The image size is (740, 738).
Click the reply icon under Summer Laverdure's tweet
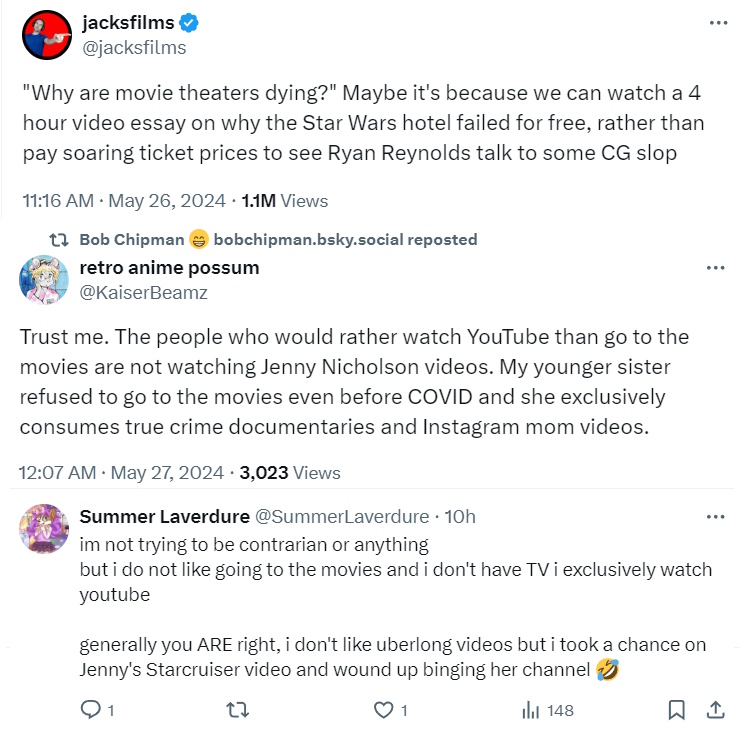tap(90, 710)
